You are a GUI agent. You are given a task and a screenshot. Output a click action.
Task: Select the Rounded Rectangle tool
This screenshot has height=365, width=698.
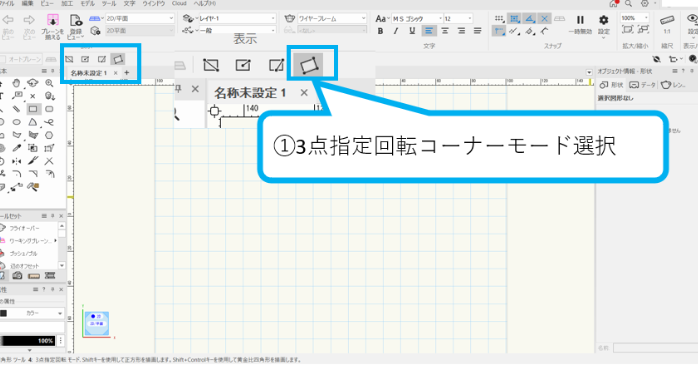49,109
